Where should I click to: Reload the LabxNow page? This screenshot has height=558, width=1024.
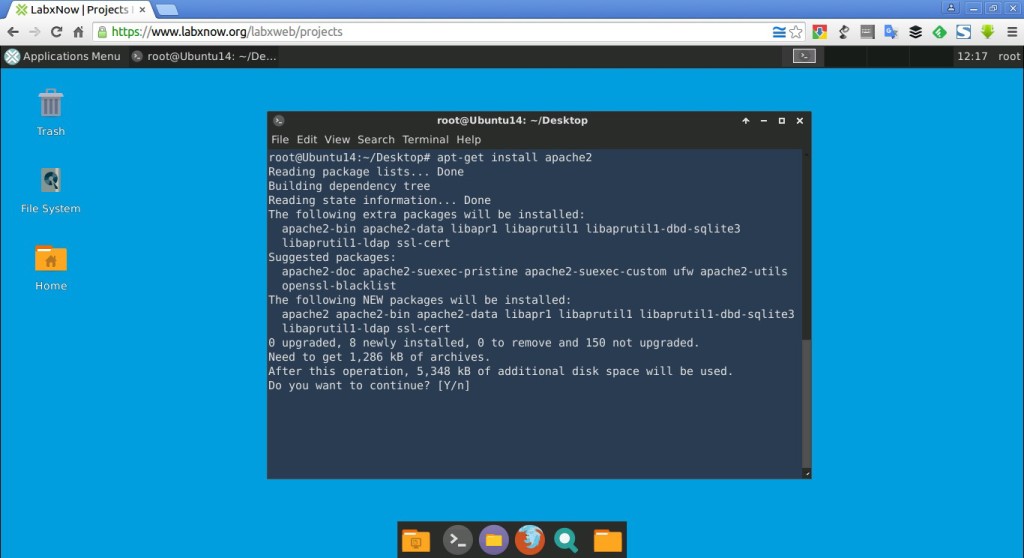coord(56,31)
